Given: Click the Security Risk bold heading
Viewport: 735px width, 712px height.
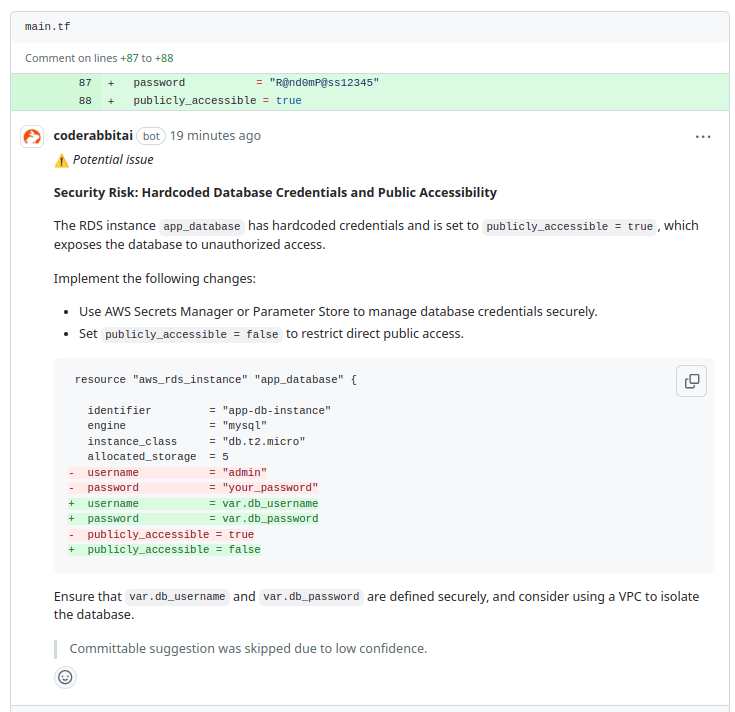Looking at the screenshot, I should (275, 192).
